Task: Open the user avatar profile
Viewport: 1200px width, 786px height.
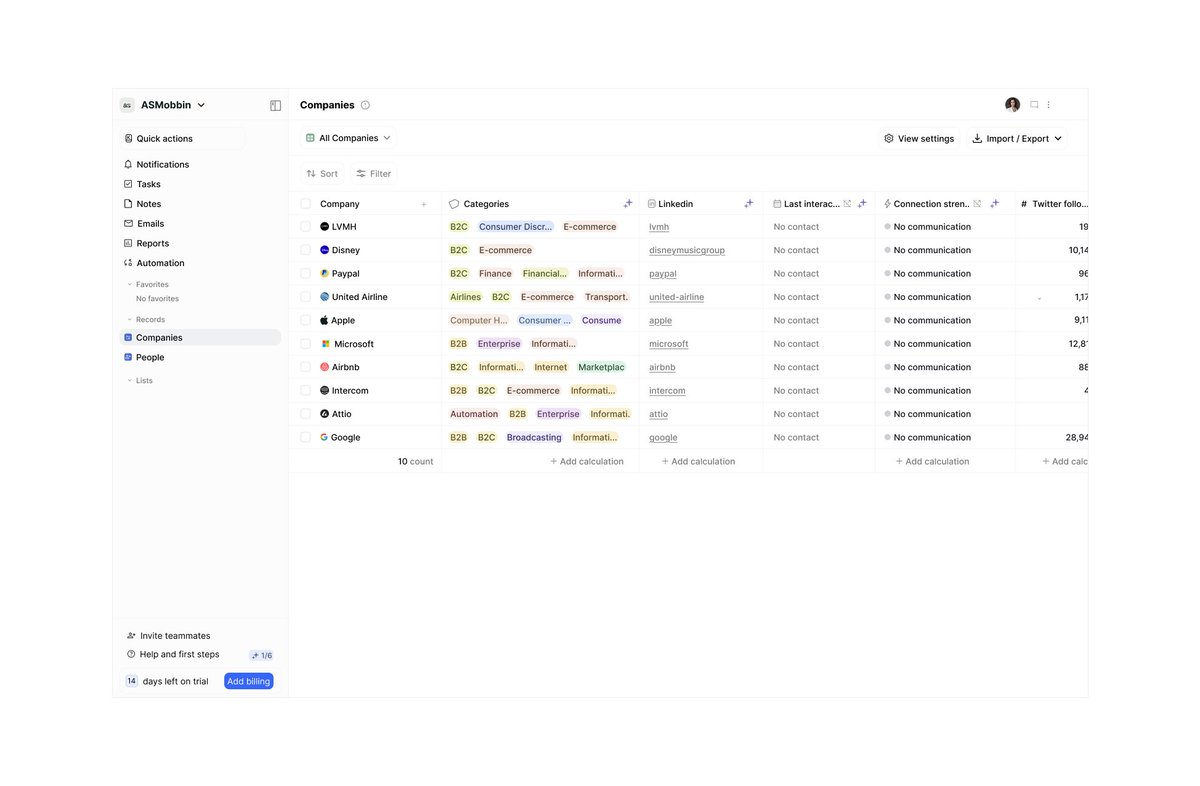Action: pyautogui.click(x=1012, y=105)
